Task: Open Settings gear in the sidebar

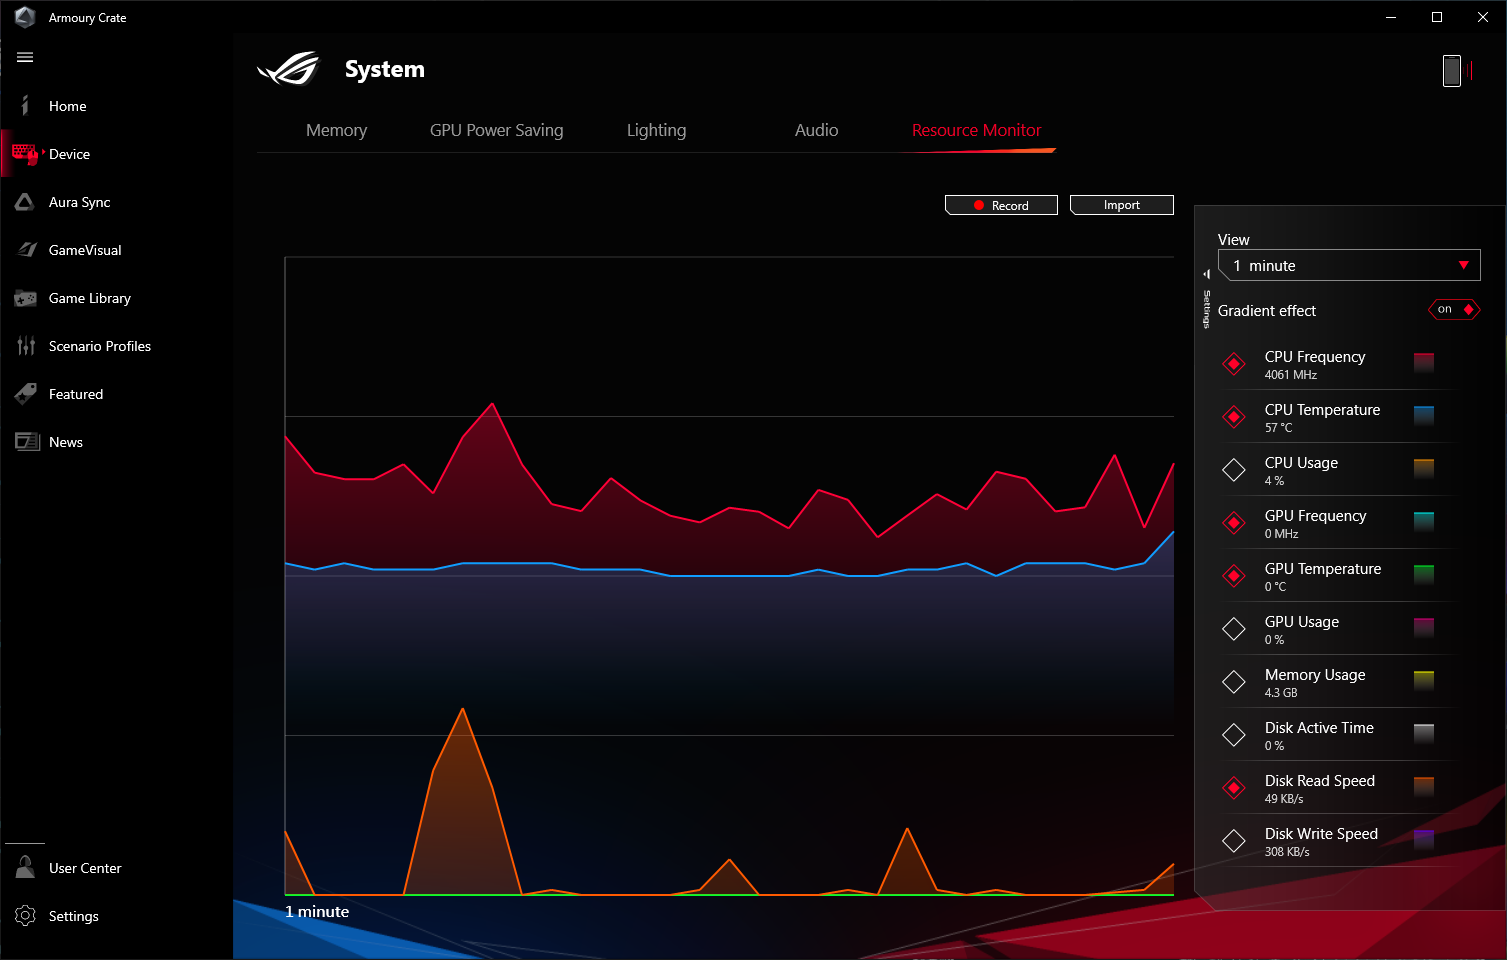Action: click(26, 916)
